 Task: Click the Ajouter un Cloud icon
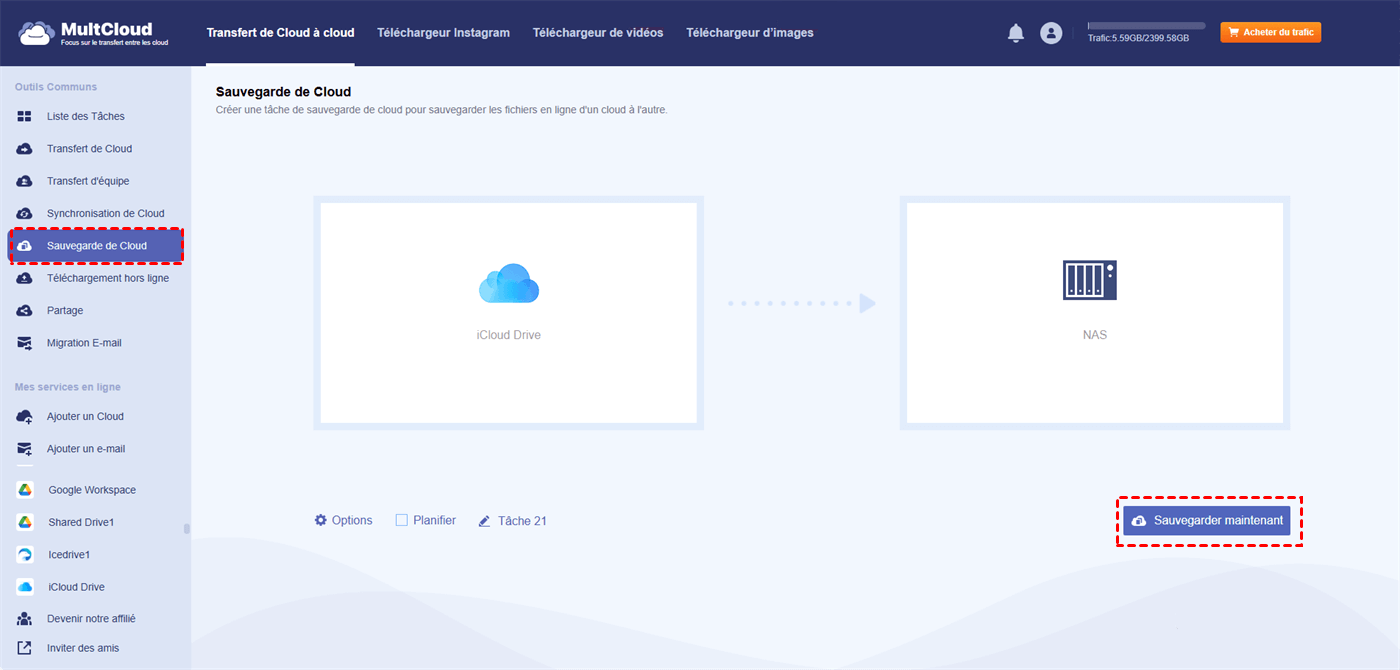tap(25, 416)
